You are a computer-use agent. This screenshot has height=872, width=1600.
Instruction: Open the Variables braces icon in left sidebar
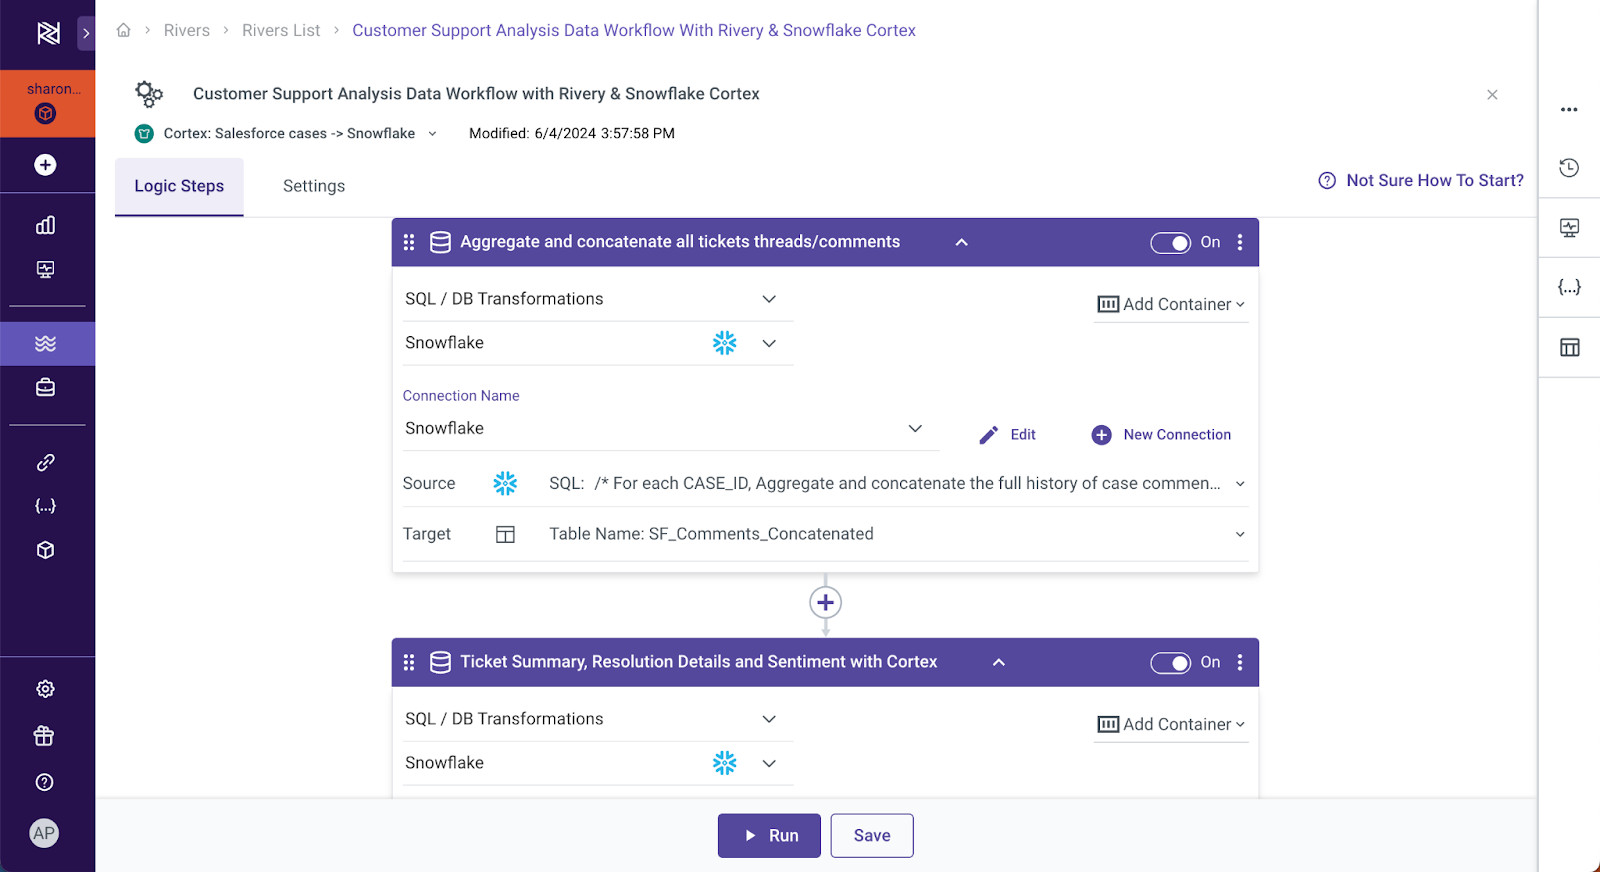(45, 506)
